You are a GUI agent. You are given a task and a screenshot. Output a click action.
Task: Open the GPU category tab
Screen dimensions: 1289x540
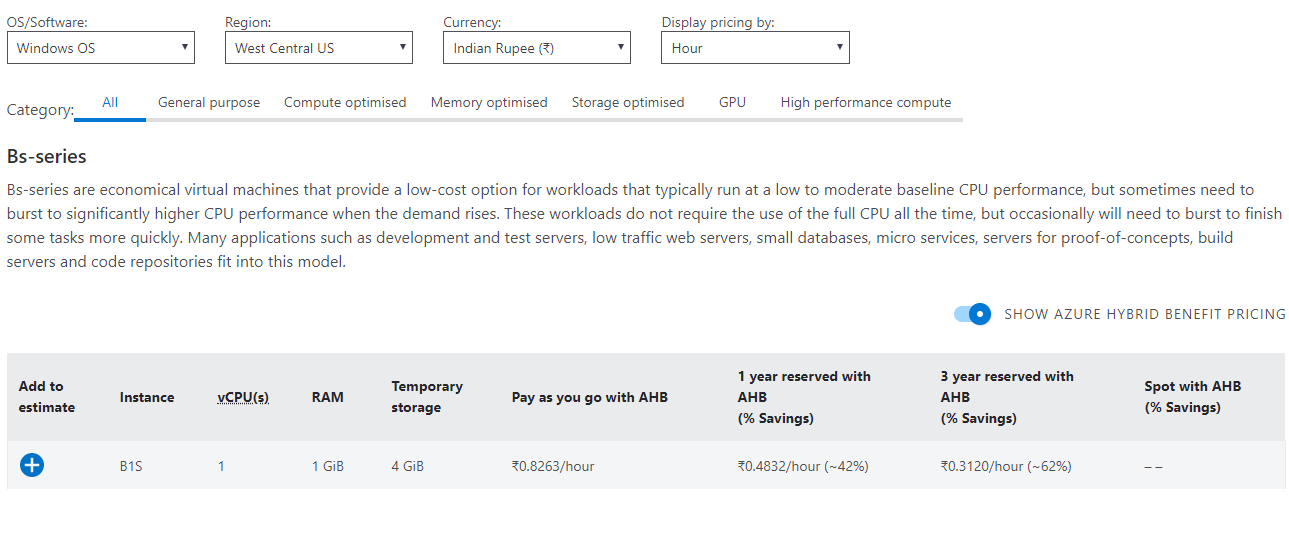click(x=732, y=102)
